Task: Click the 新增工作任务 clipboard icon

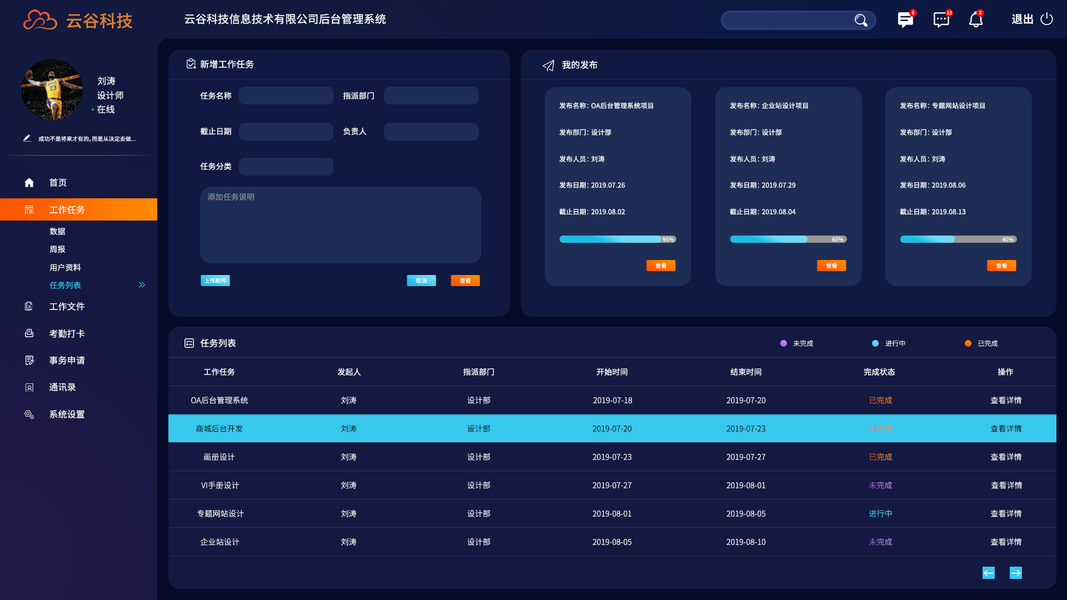Action: 191,64
